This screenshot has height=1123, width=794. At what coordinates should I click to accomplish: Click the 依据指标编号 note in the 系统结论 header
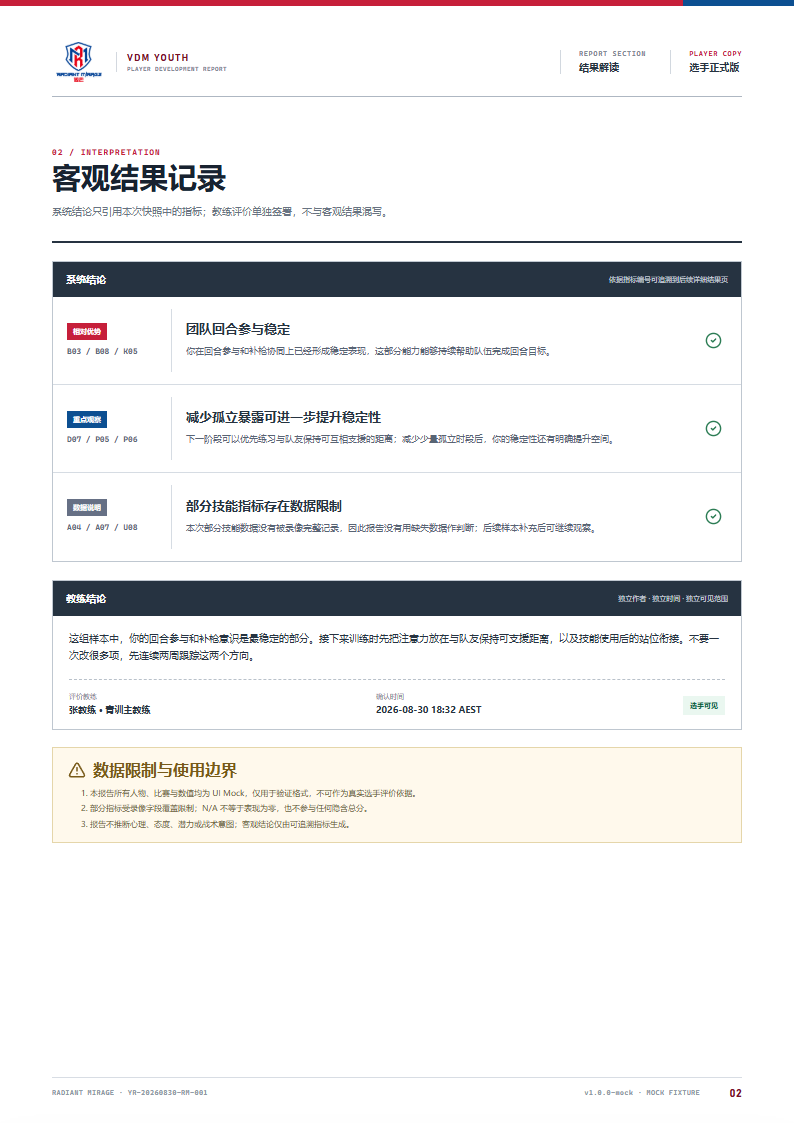tap(668, 280)
